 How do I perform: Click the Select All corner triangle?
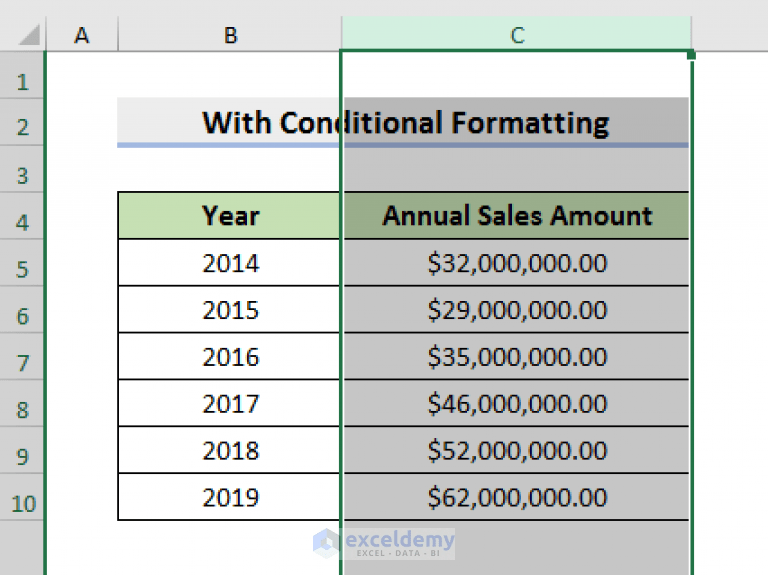(28, 35)
